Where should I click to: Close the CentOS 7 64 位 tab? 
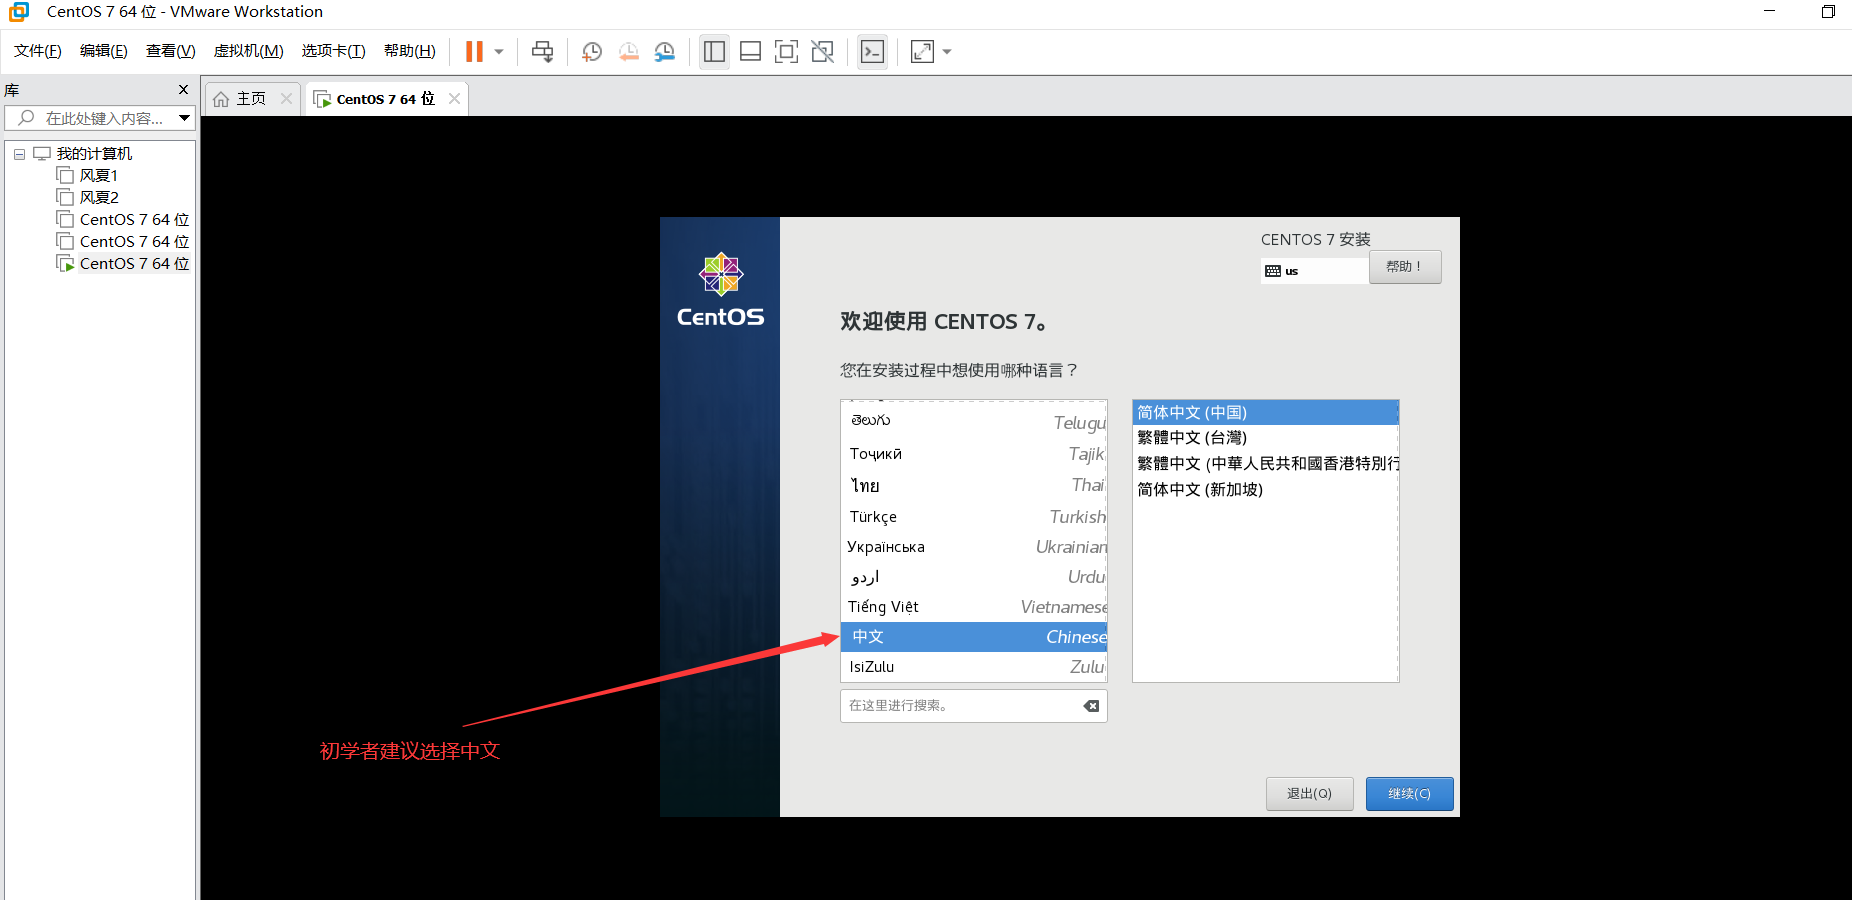tap(454, 98)
